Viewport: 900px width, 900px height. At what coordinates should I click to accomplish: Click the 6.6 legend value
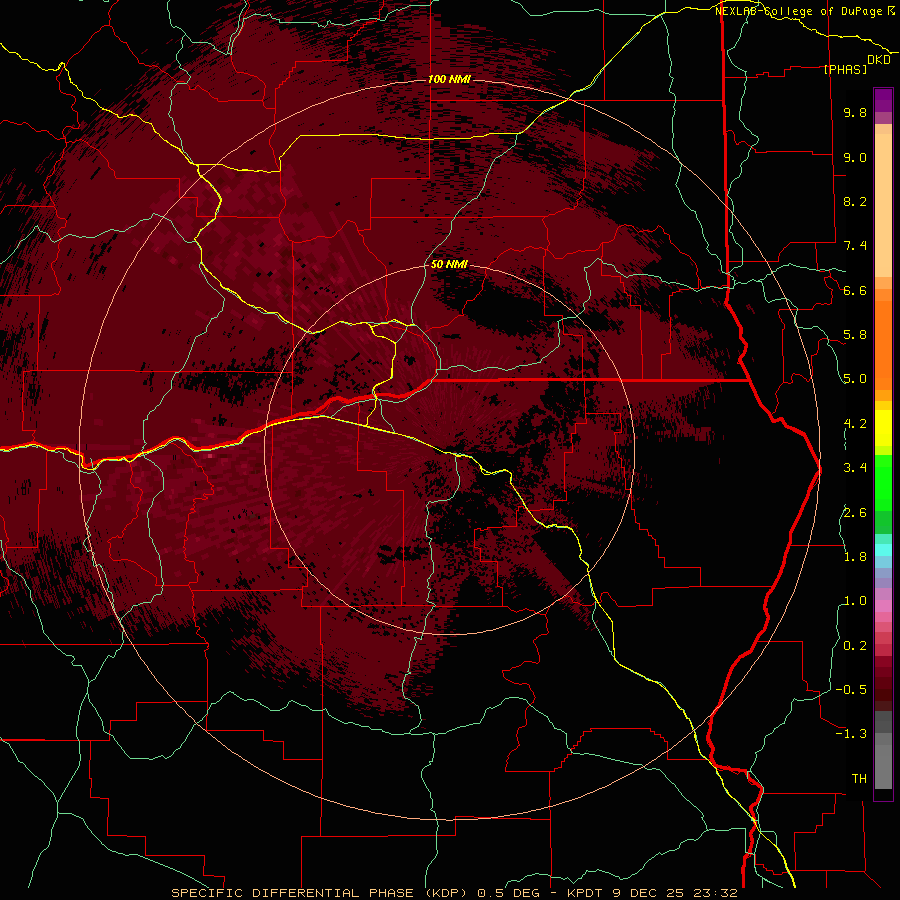(x=855, y=290)
